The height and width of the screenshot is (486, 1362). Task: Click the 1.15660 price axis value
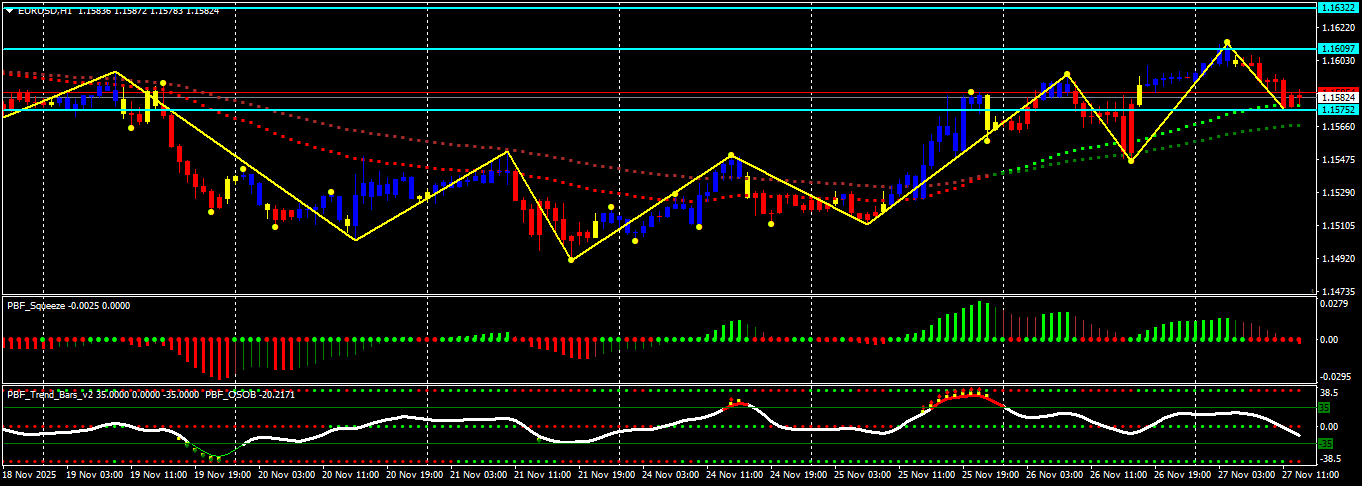(x=1337, y=127)
